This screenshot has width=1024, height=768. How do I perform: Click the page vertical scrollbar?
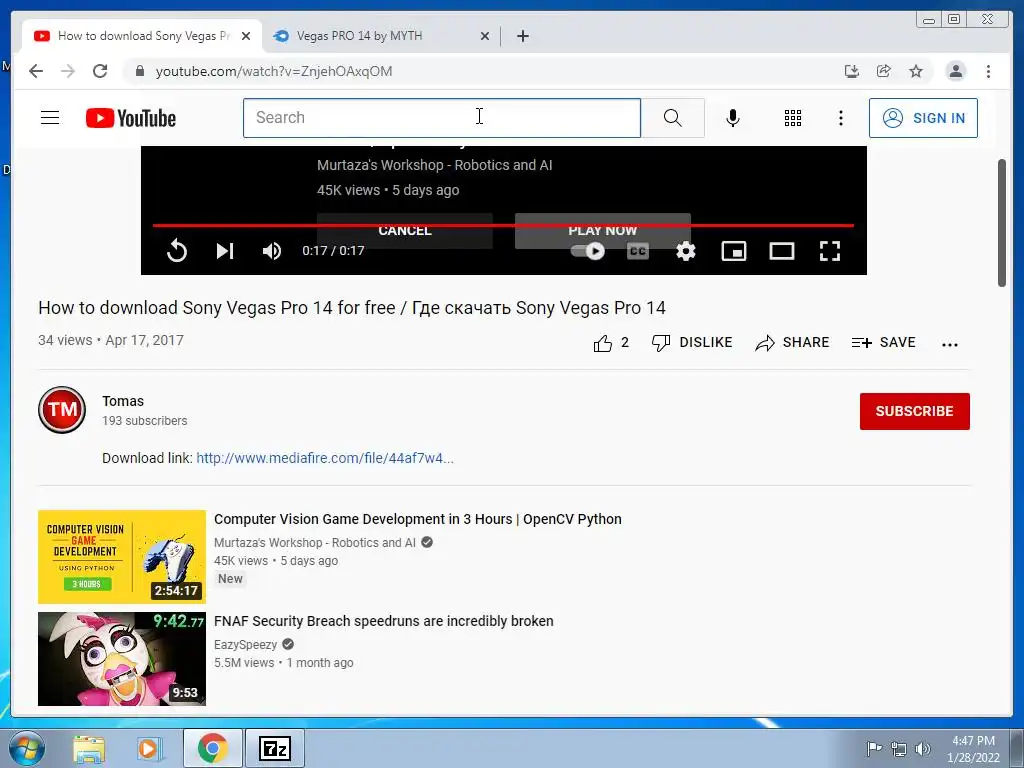pyautogui.click(x=1002, y=222)
